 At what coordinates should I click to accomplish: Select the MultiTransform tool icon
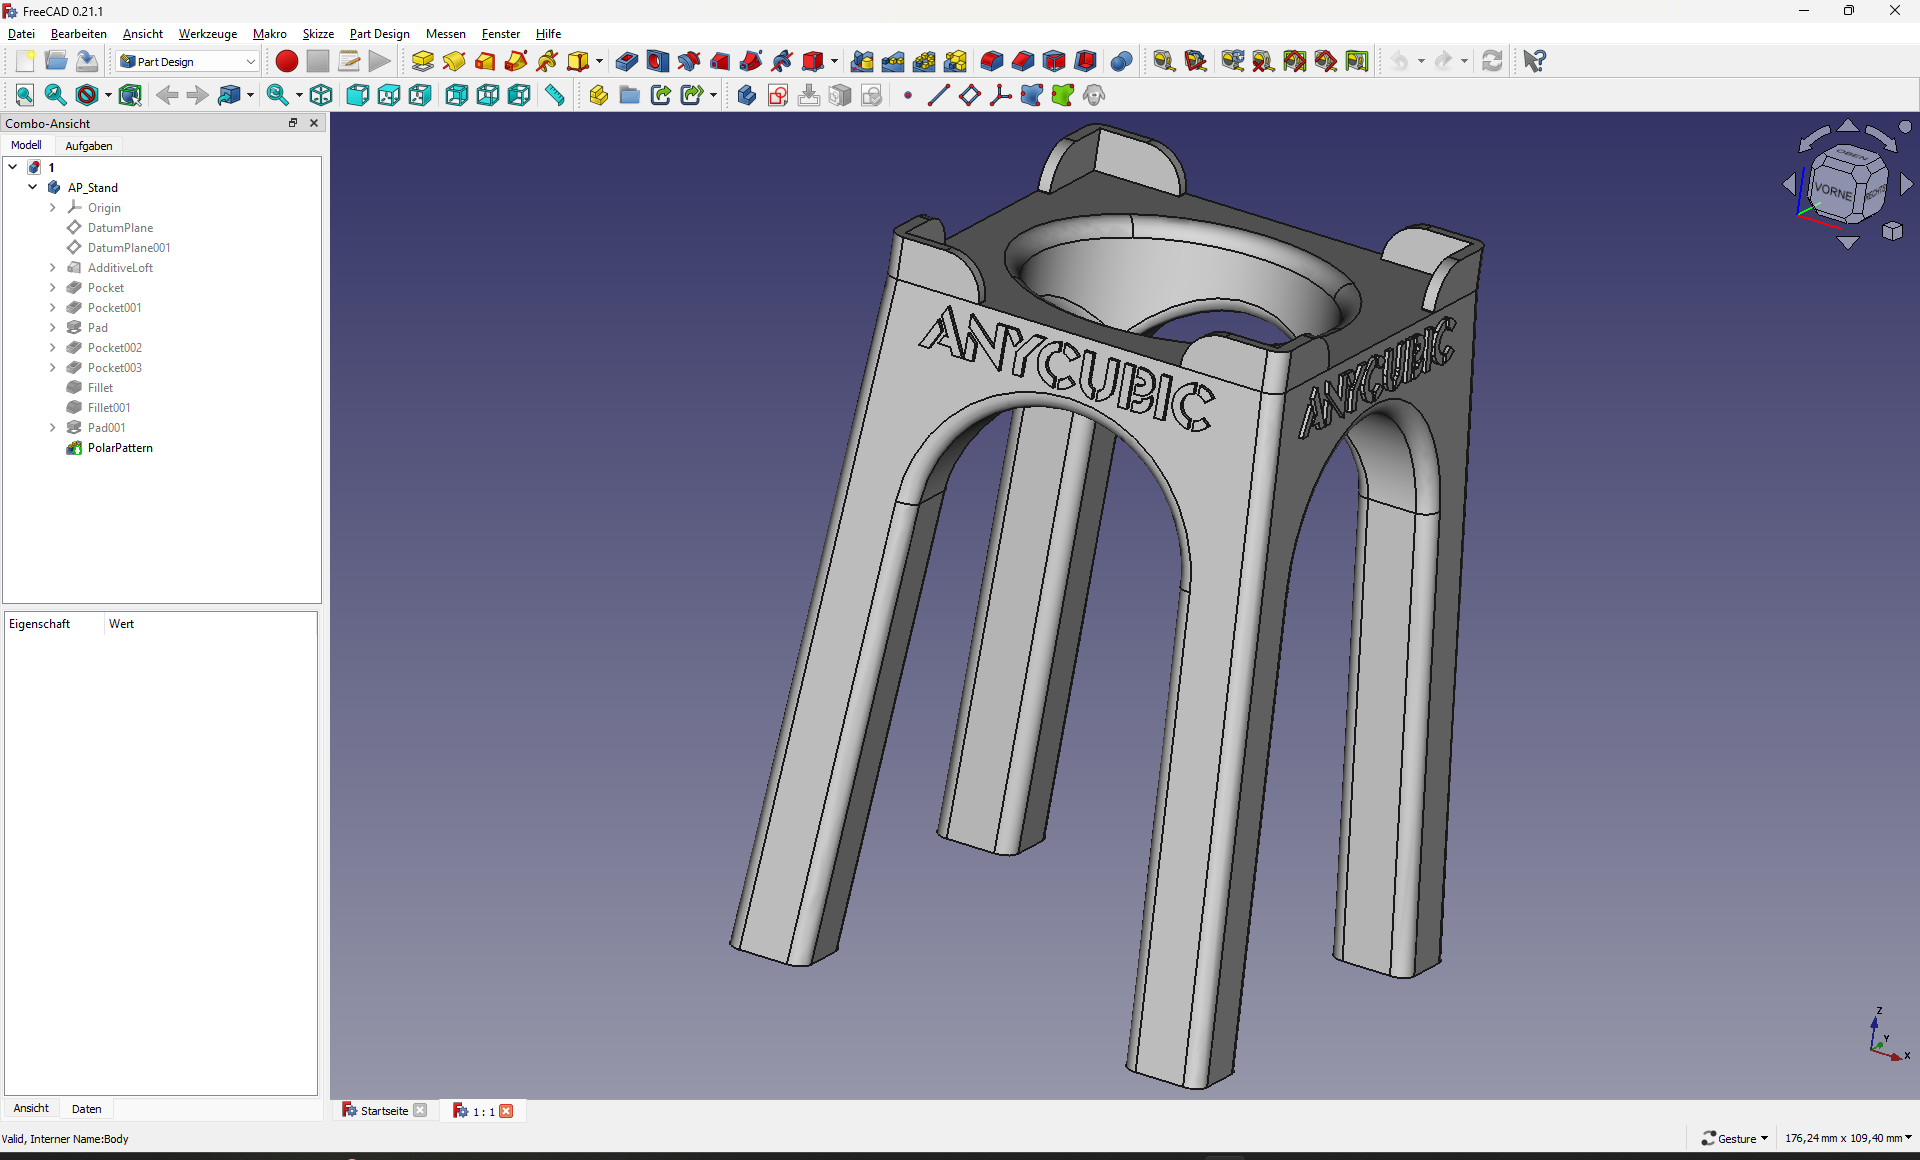click(955, 61)
